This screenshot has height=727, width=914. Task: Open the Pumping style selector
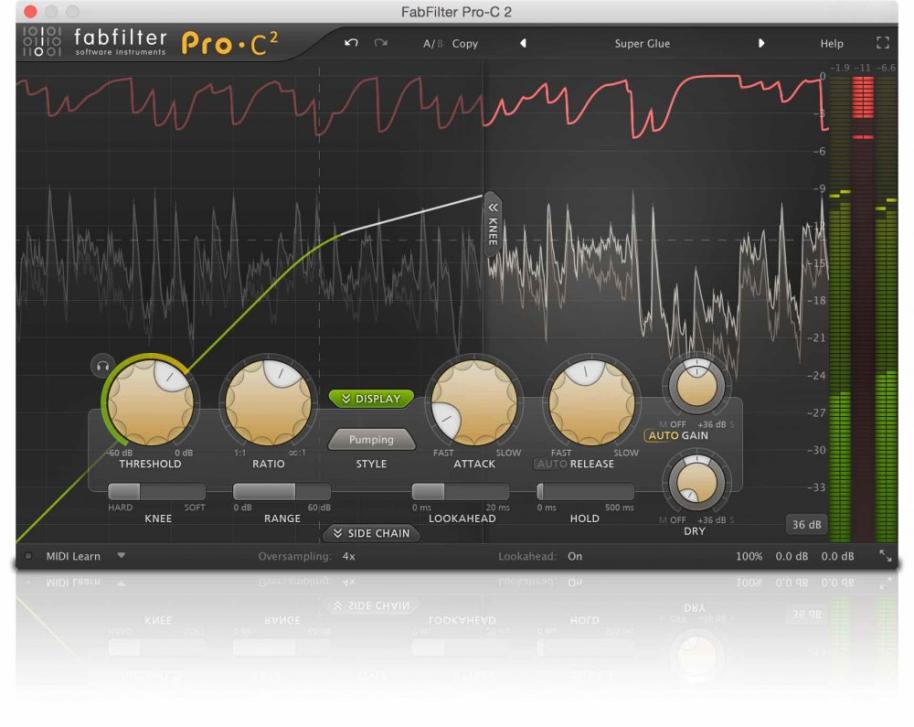(371, 440)
